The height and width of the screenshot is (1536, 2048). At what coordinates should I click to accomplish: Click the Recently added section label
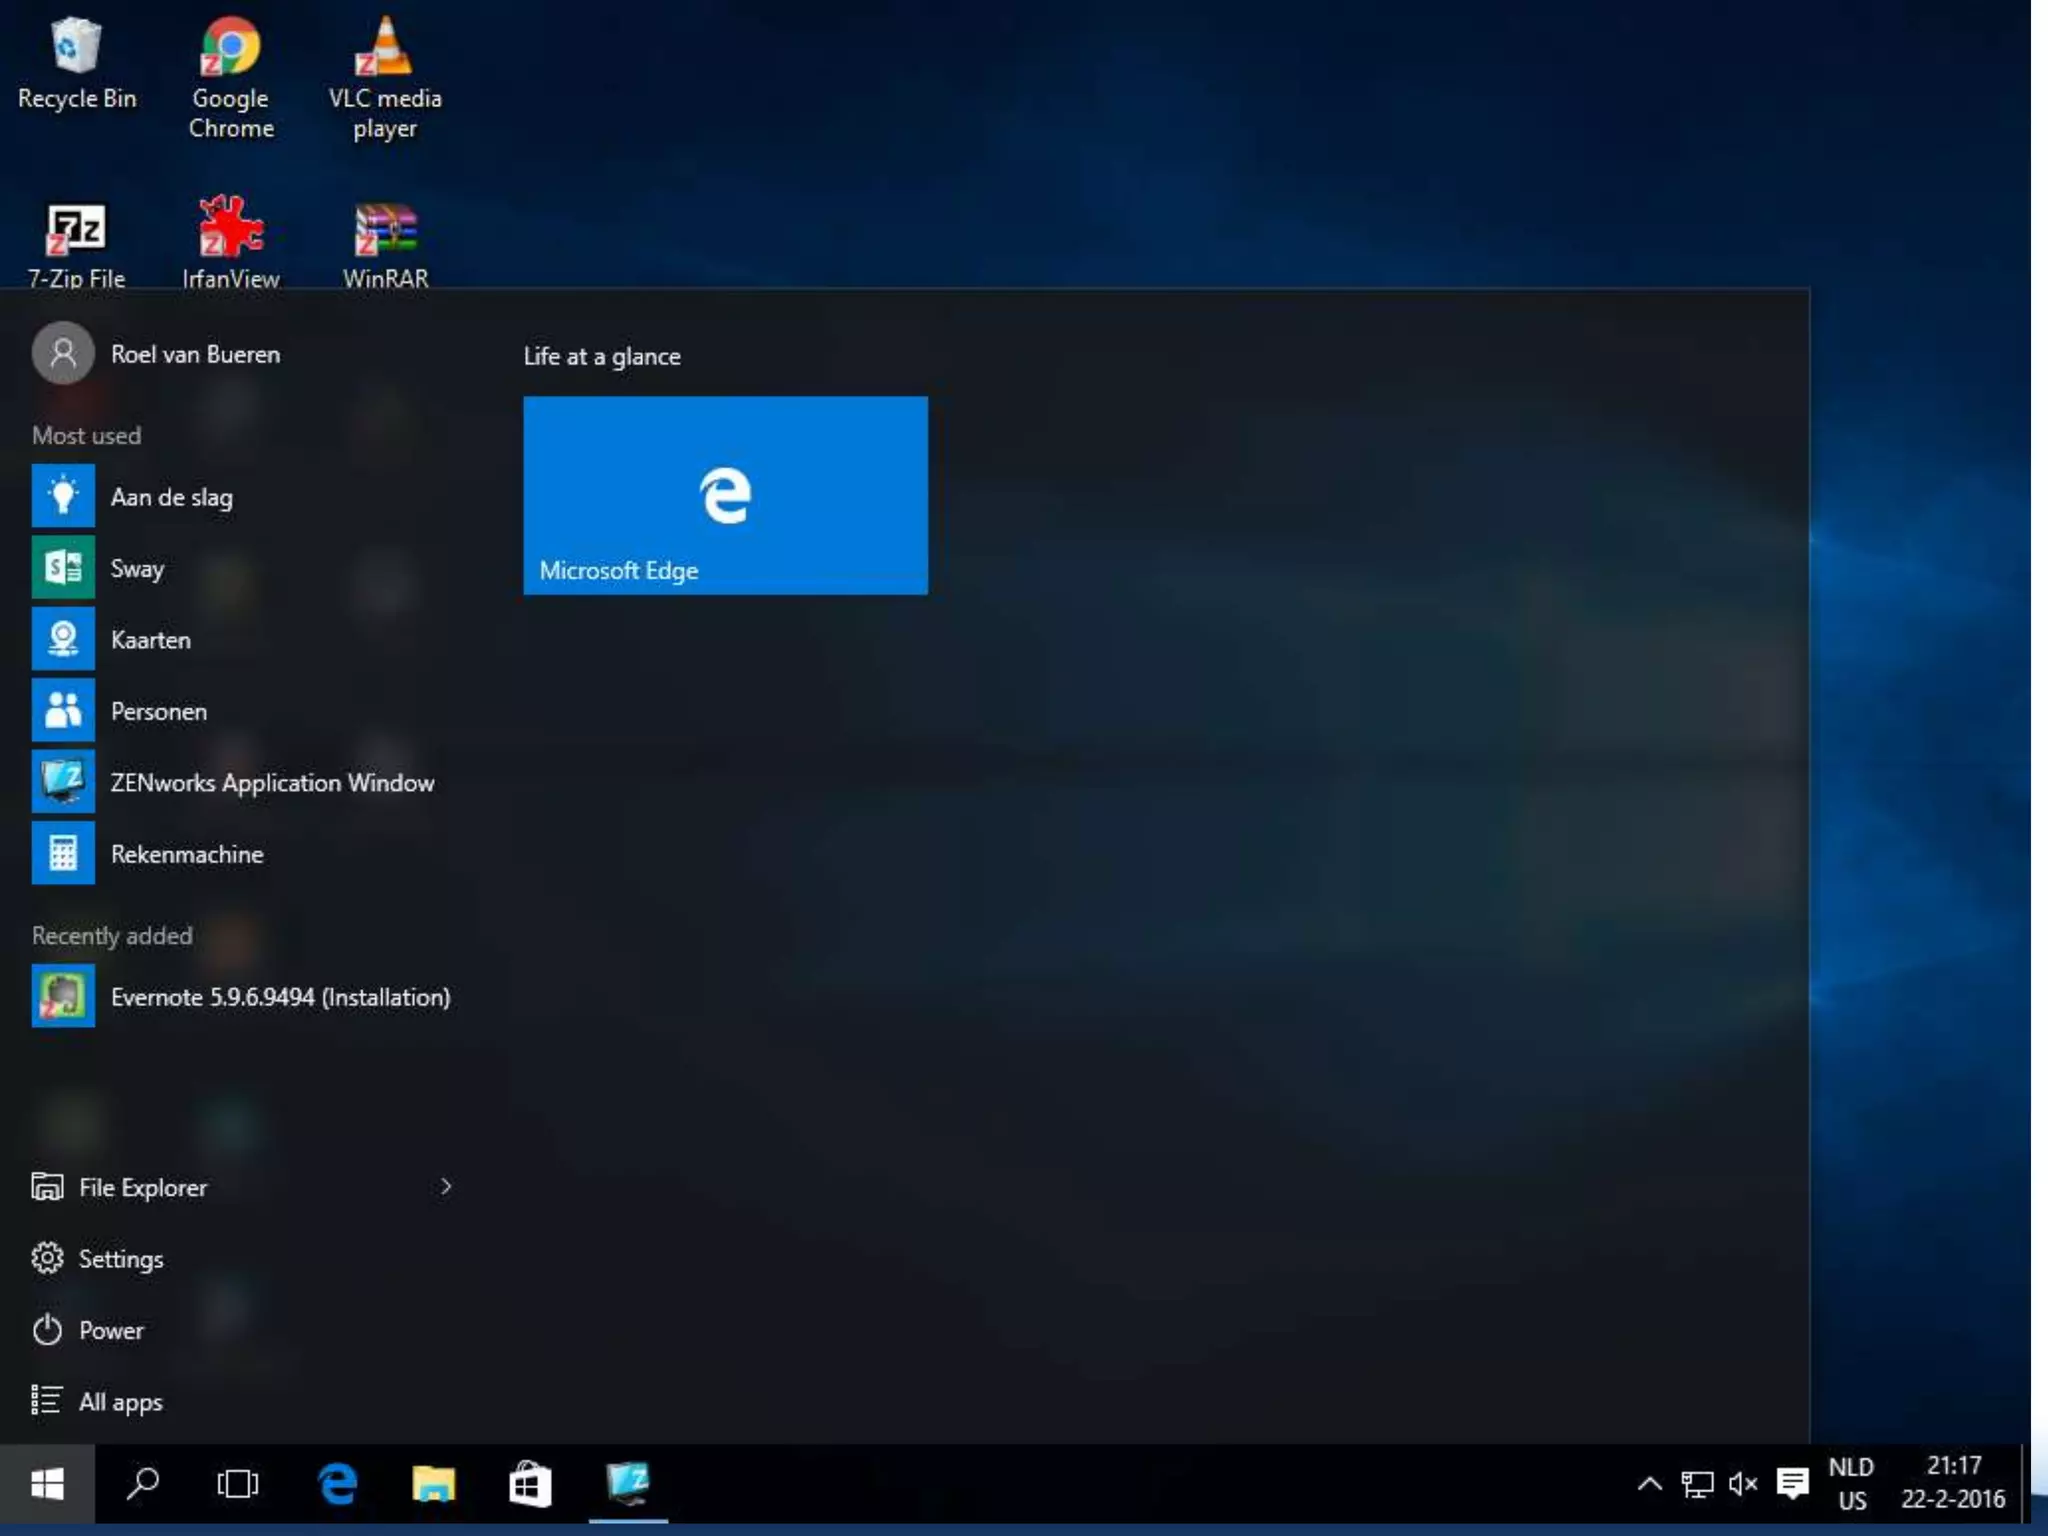(x=112, y=936)
